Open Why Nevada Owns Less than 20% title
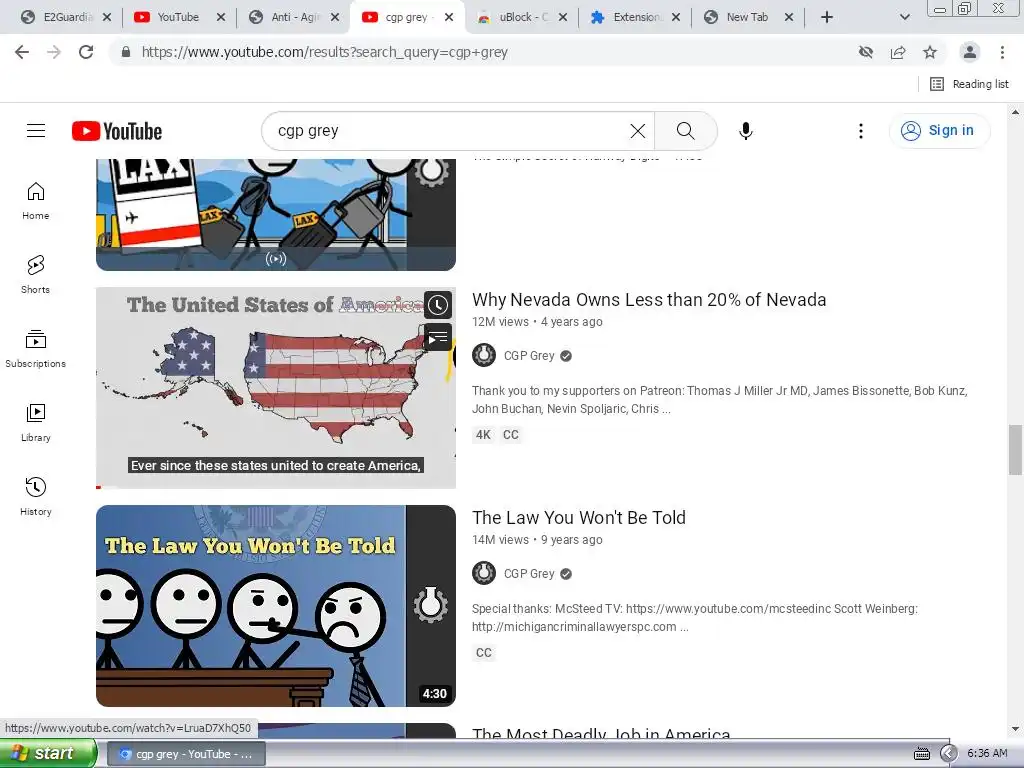Screen dimensions: 1024x768 tap(649, 300)
